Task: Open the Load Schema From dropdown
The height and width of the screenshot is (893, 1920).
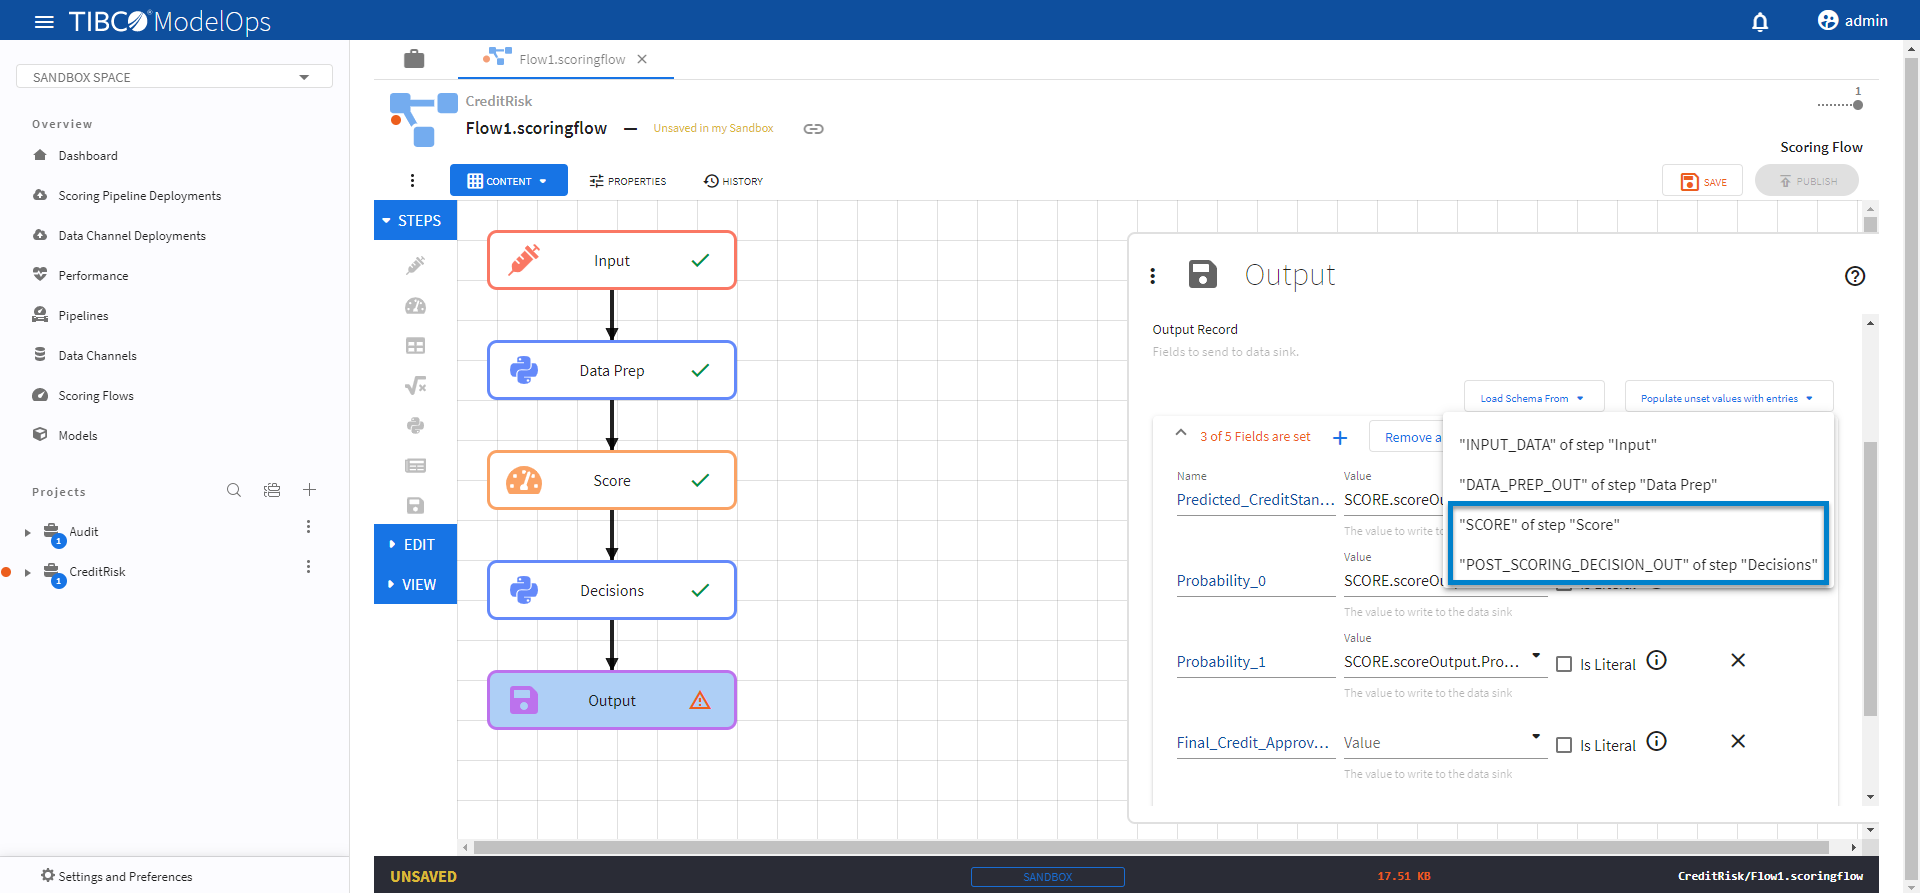Action: 1534,398
